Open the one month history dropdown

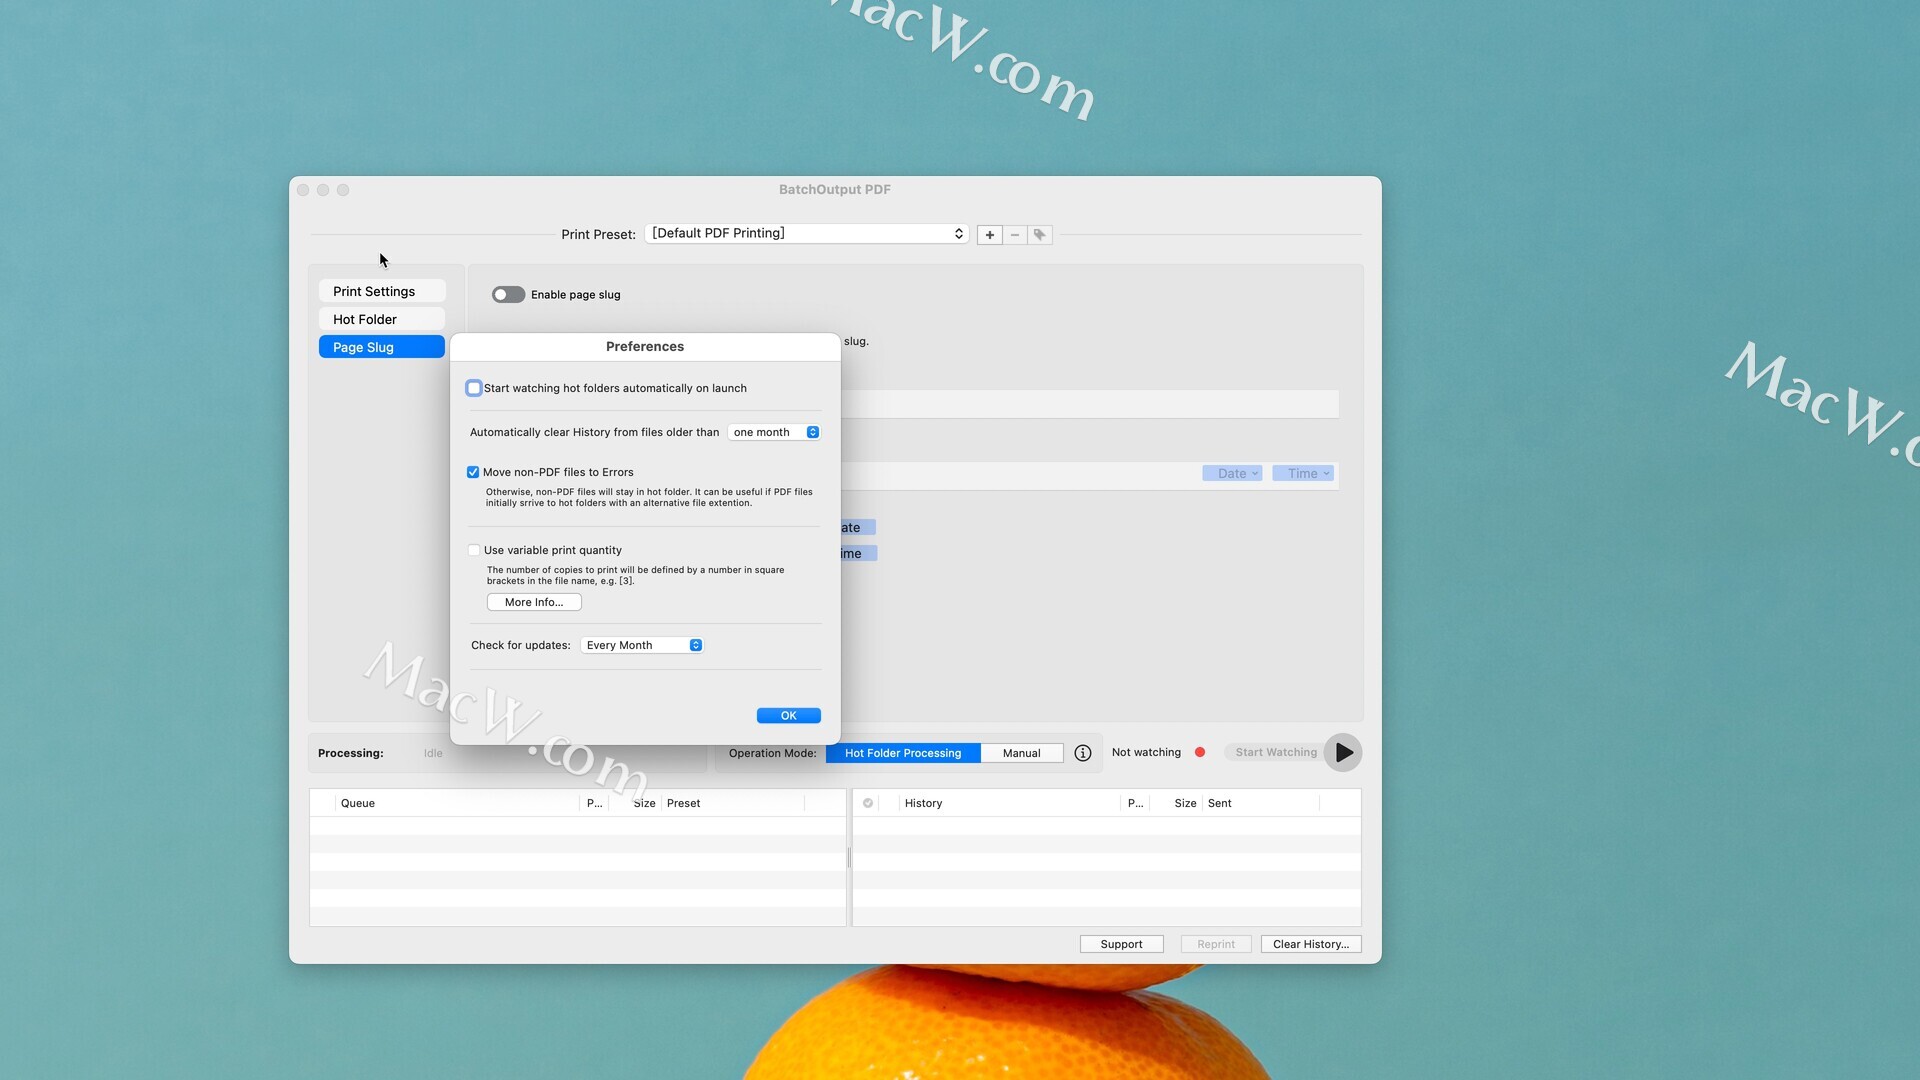pyautogui.click(x=774, y=432)
